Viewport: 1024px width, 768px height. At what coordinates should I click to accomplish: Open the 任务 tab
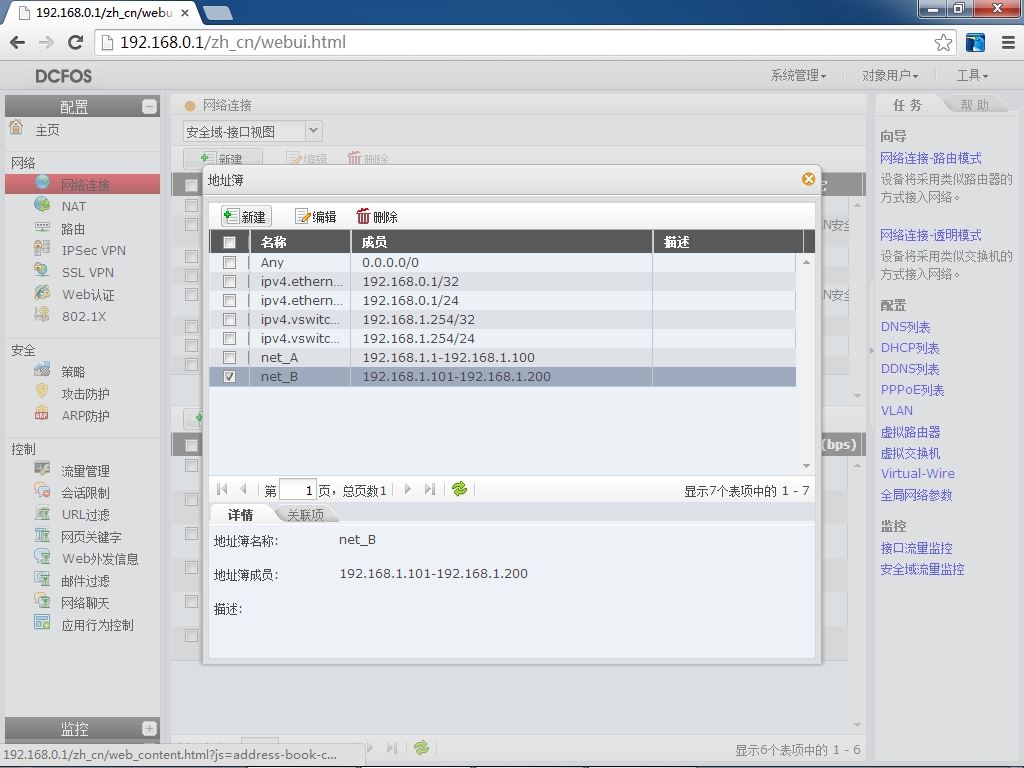907,105
